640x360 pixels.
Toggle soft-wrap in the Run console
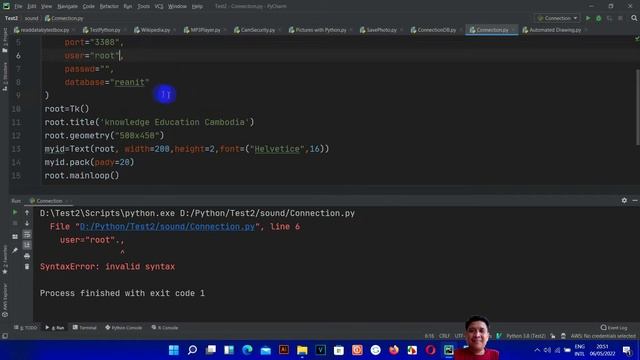tap(27, 234)
